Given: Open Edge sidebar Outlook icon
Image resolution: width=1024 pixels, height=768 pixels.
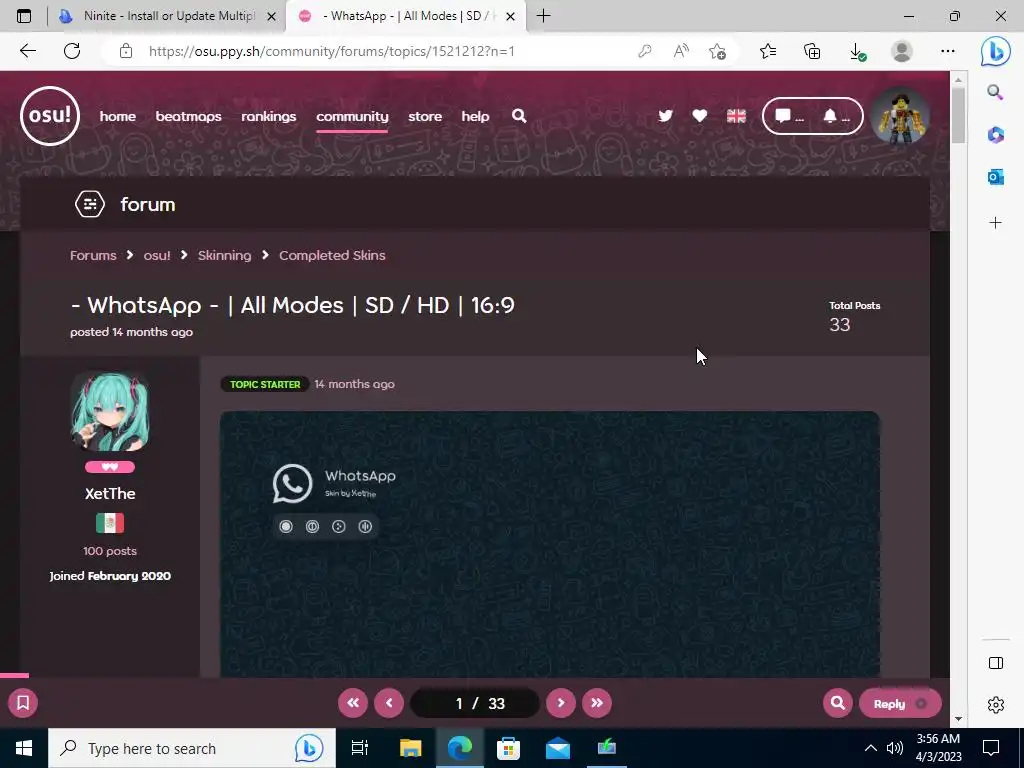Looking at the screenshot, I should pyautogui.click(x=995, y=176).
